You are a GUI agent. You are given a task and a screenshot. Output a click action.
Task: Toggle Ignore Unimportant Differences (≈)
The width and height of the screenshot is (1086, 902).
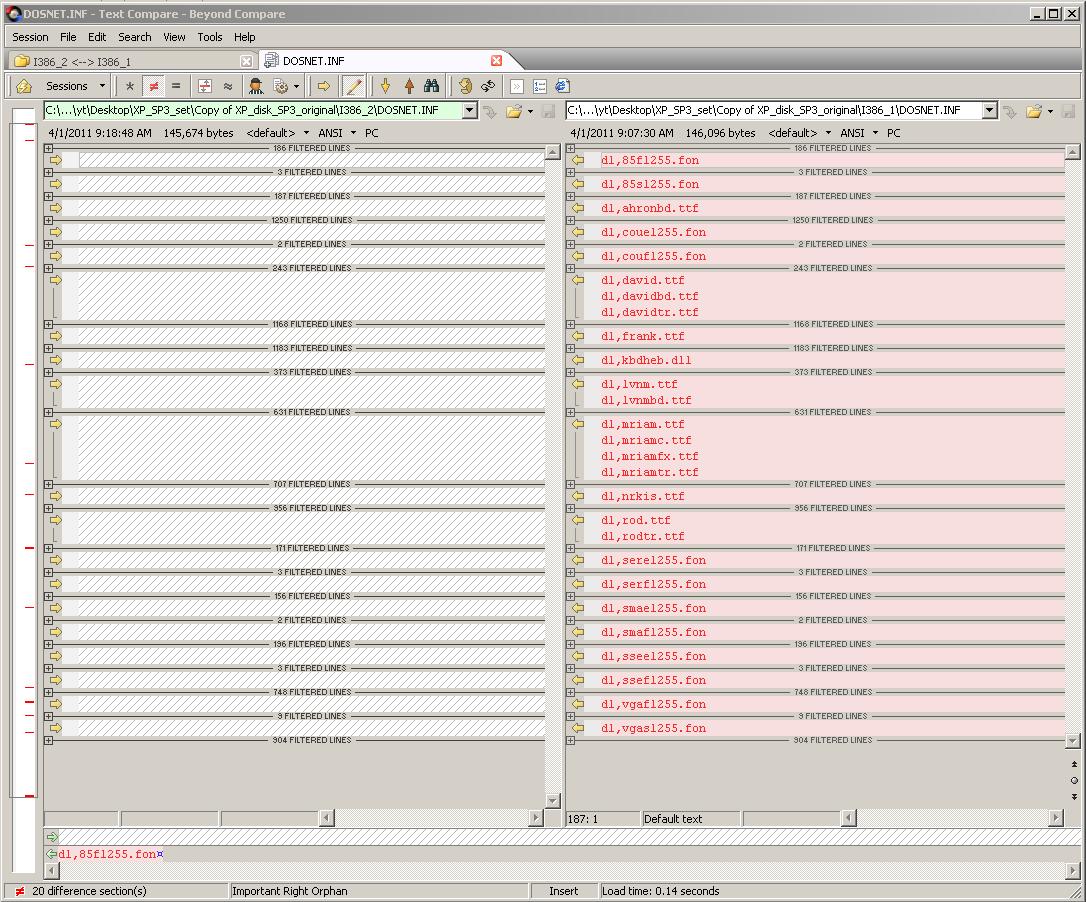coord(228,86)
